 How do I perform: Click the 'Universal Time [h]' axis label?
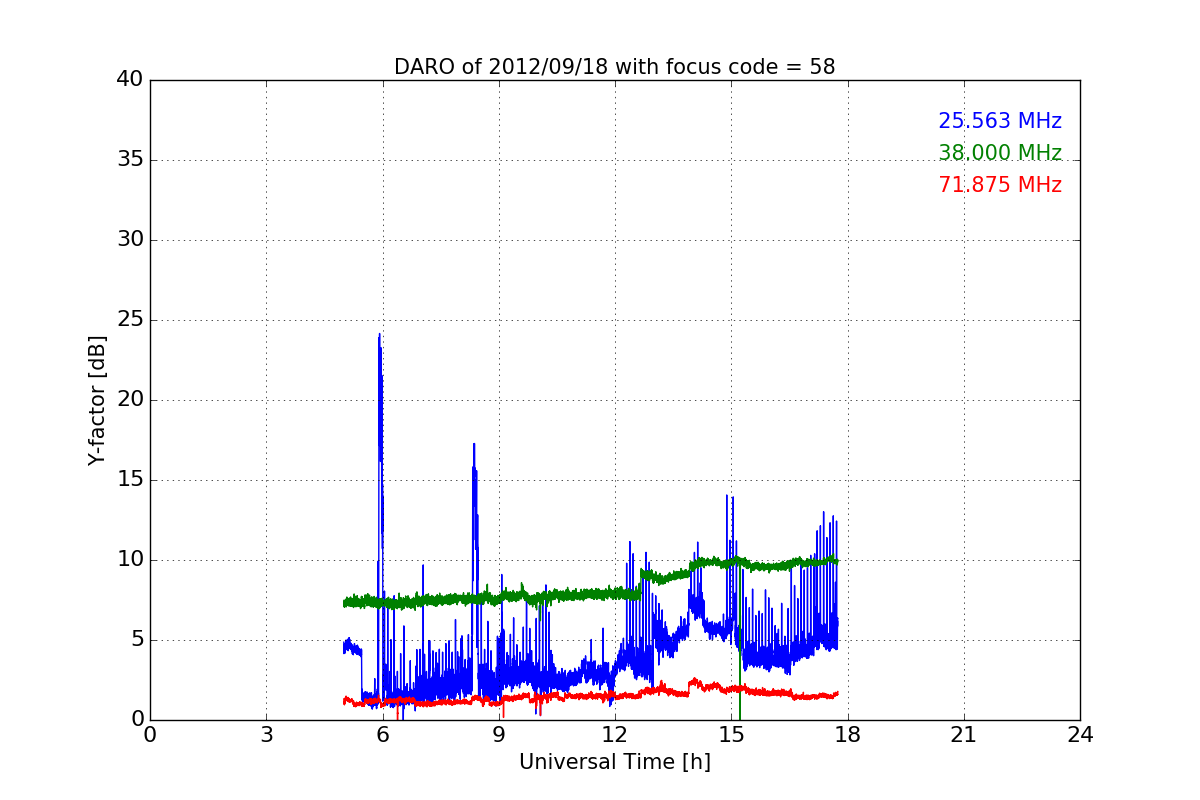[x=615, y=762]
